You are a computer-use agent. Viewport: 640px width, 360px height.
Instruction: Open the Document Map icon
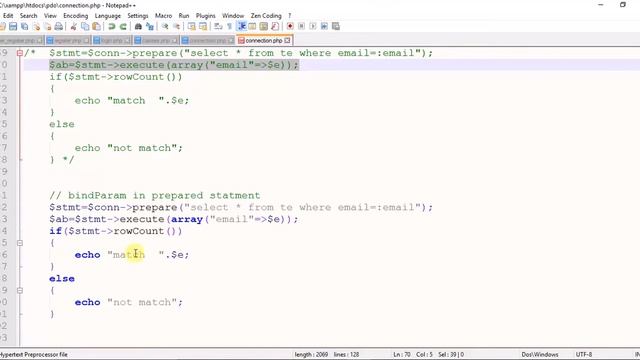(264, 27)
